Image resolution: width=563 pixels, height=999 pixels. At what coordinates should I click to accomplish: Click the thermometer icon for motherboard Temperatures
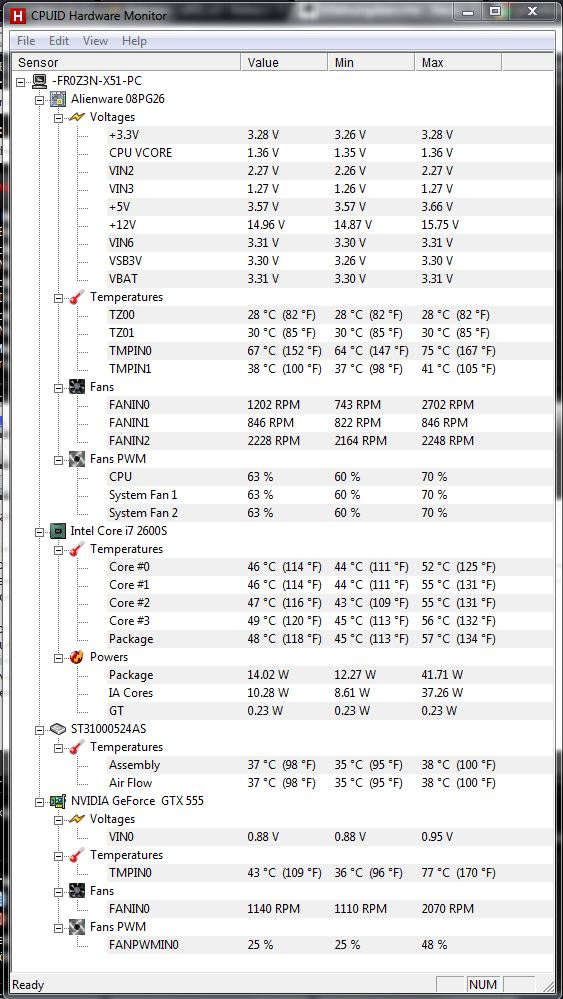point(76,297)
